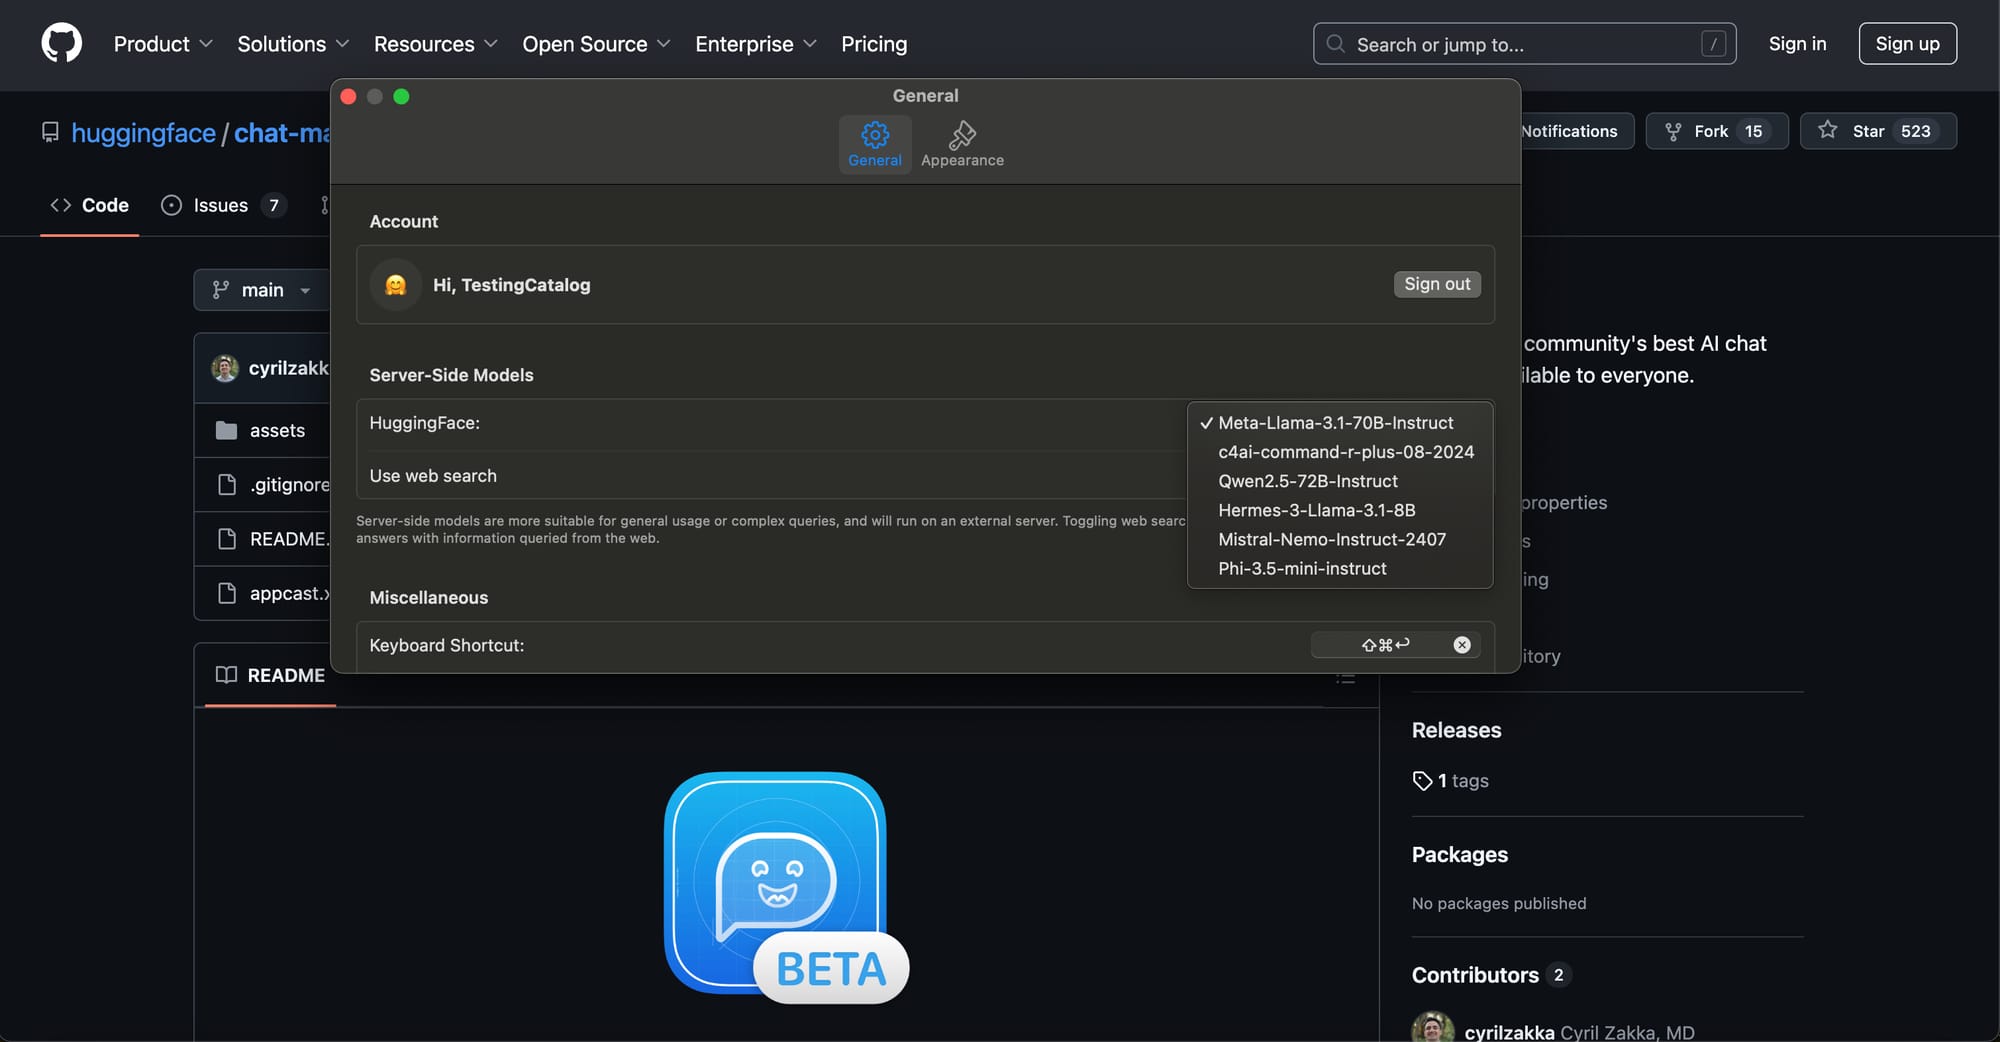Click the Code tab angle-brackets icon

[x=61, y=205]
